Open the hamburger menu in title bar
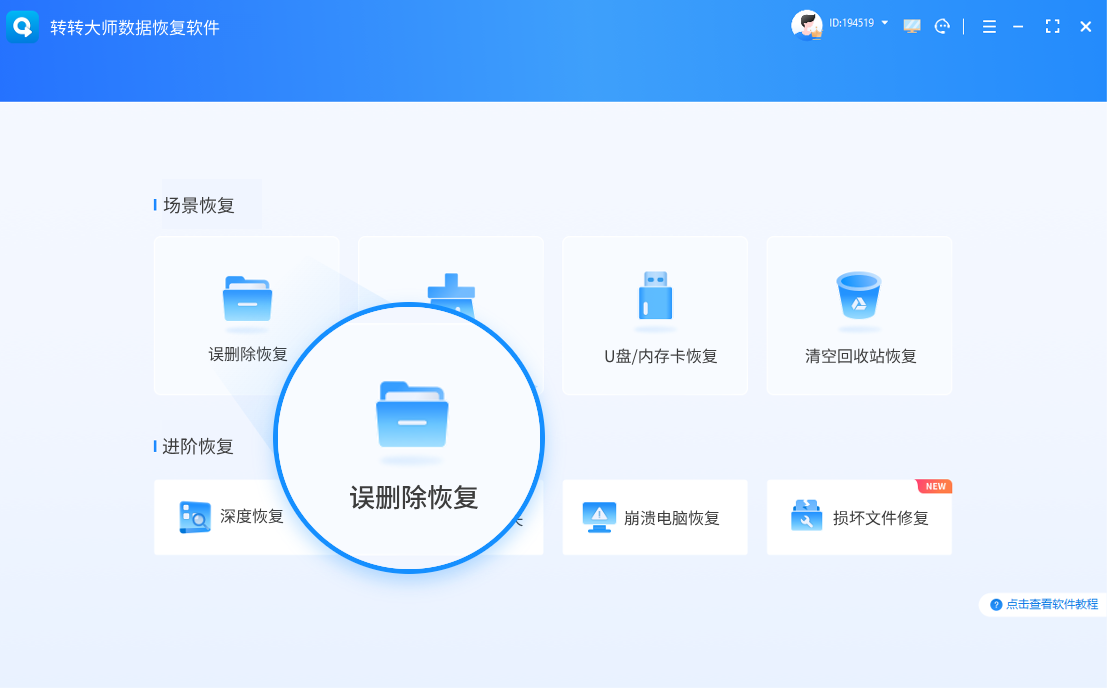Image resolution: width=1107 pixels, height=688 pixels. click(x=989, y=27)
